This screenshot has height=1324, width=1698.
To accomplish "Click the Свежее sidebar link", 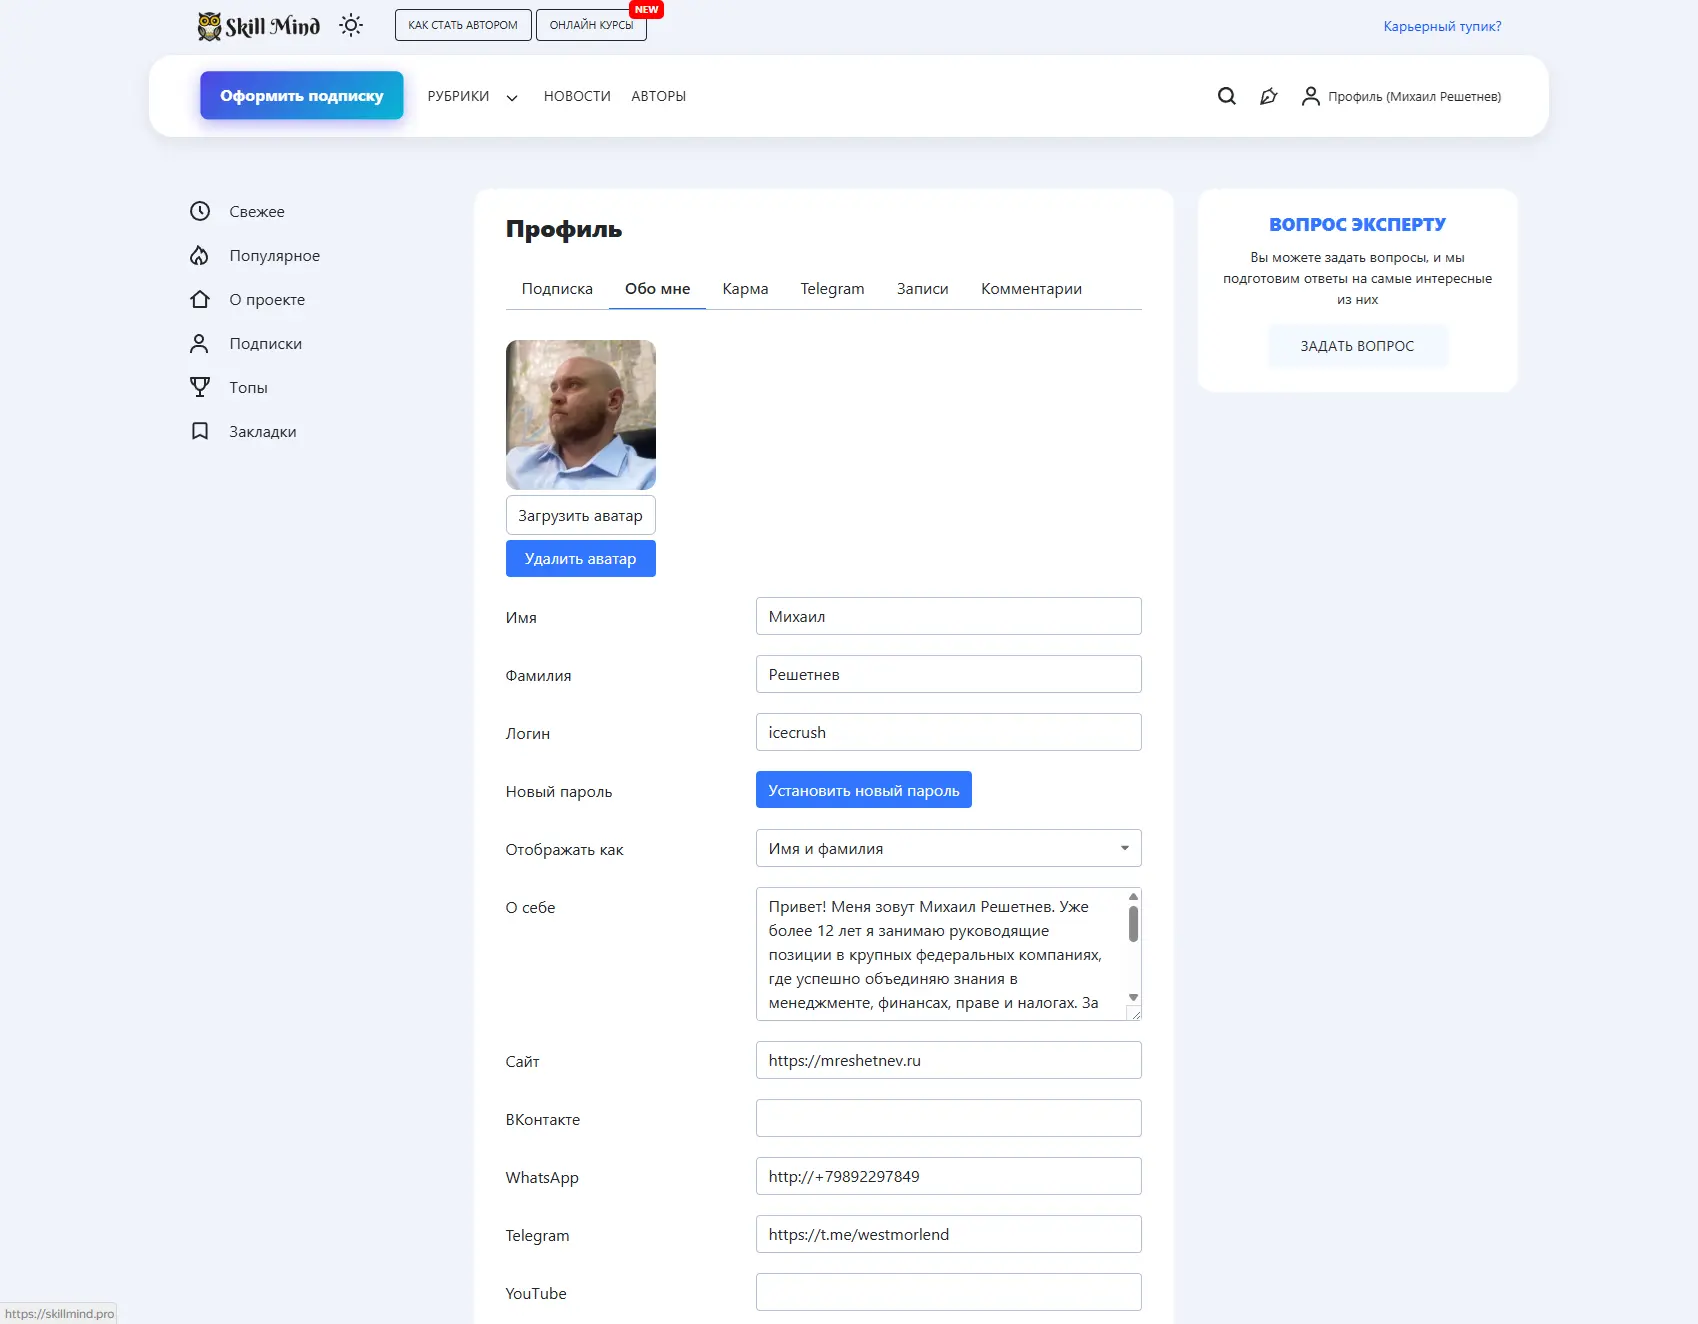I will tap(257, 211).
